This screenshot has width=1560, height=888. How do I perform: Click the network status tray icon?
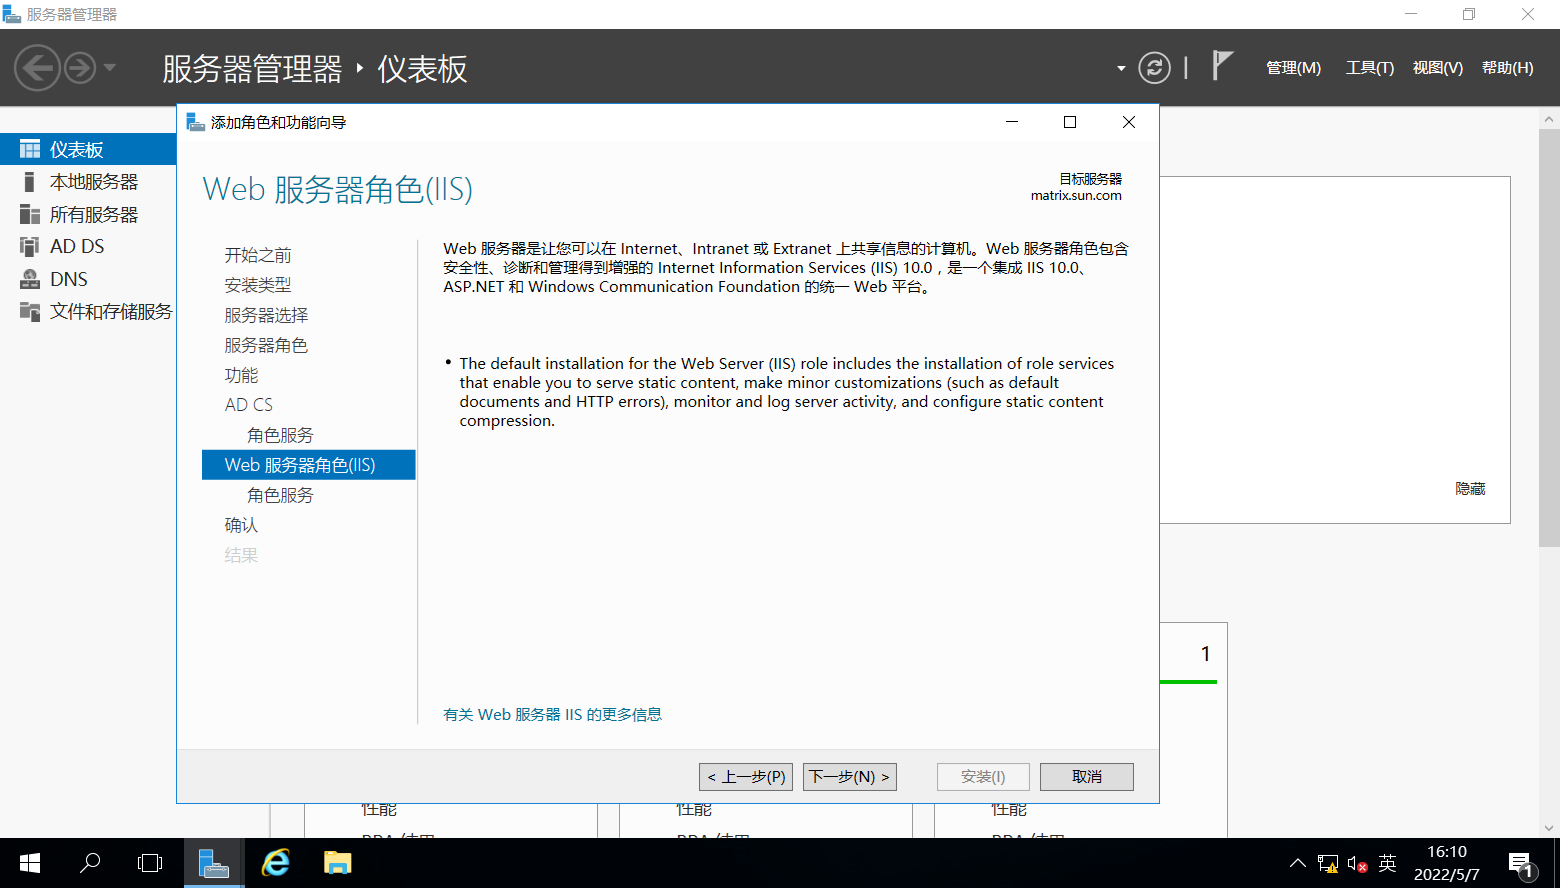click(x=1328, y=863)
